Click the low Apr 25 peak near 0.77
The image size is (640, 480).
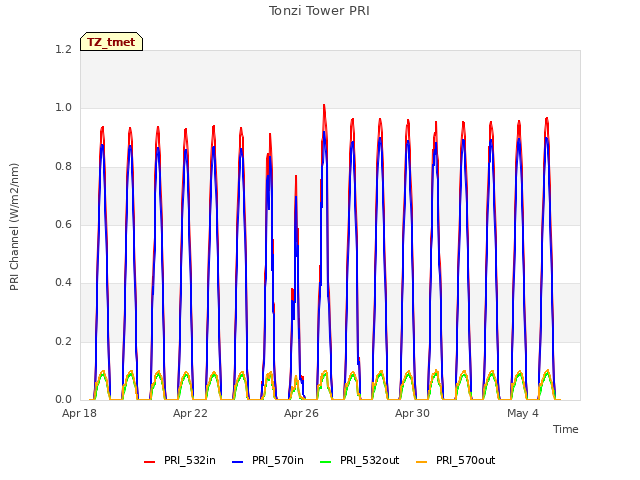coord(296,178)
